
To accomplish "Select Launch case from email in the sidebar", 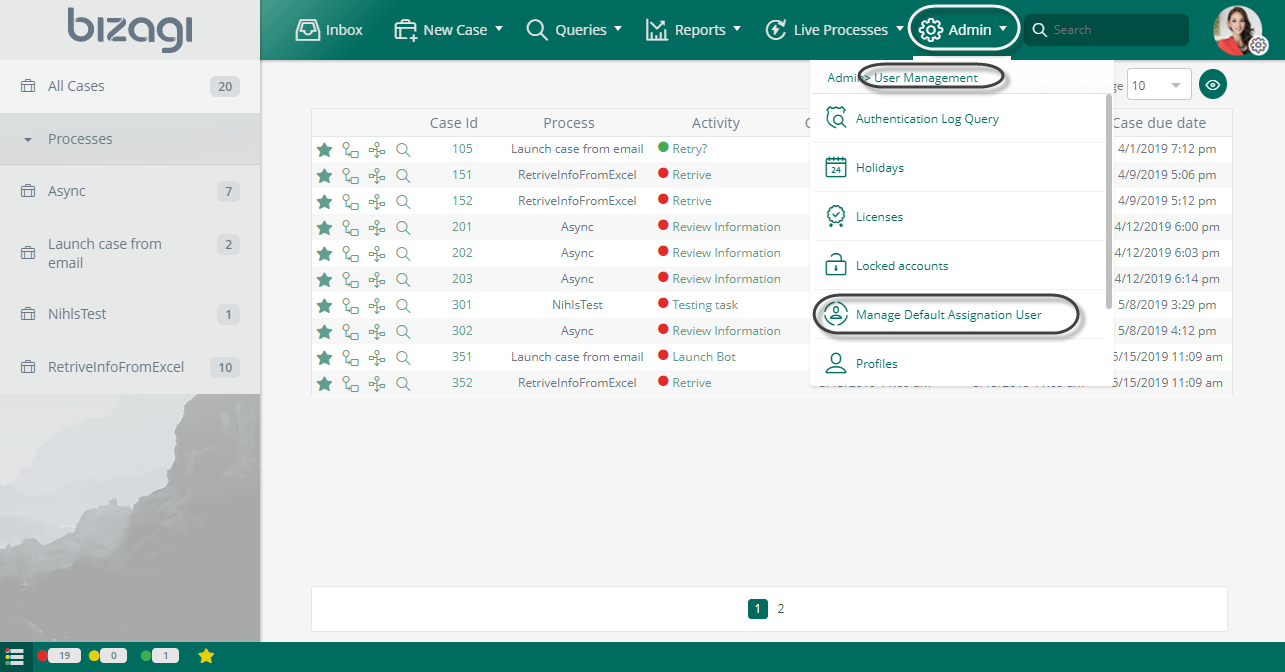I will tap(130, 253).
